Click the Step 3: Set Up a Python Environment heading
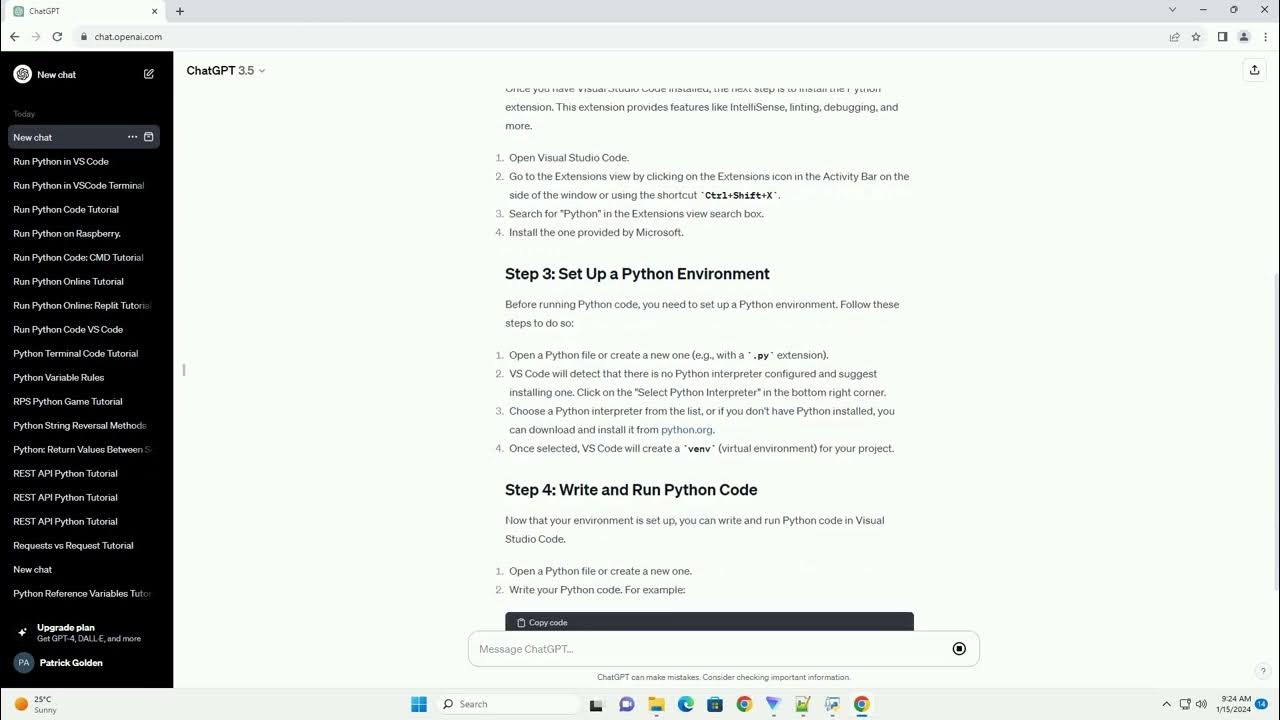This screenshot has width=1280, height=720. (x=637, y=274)
